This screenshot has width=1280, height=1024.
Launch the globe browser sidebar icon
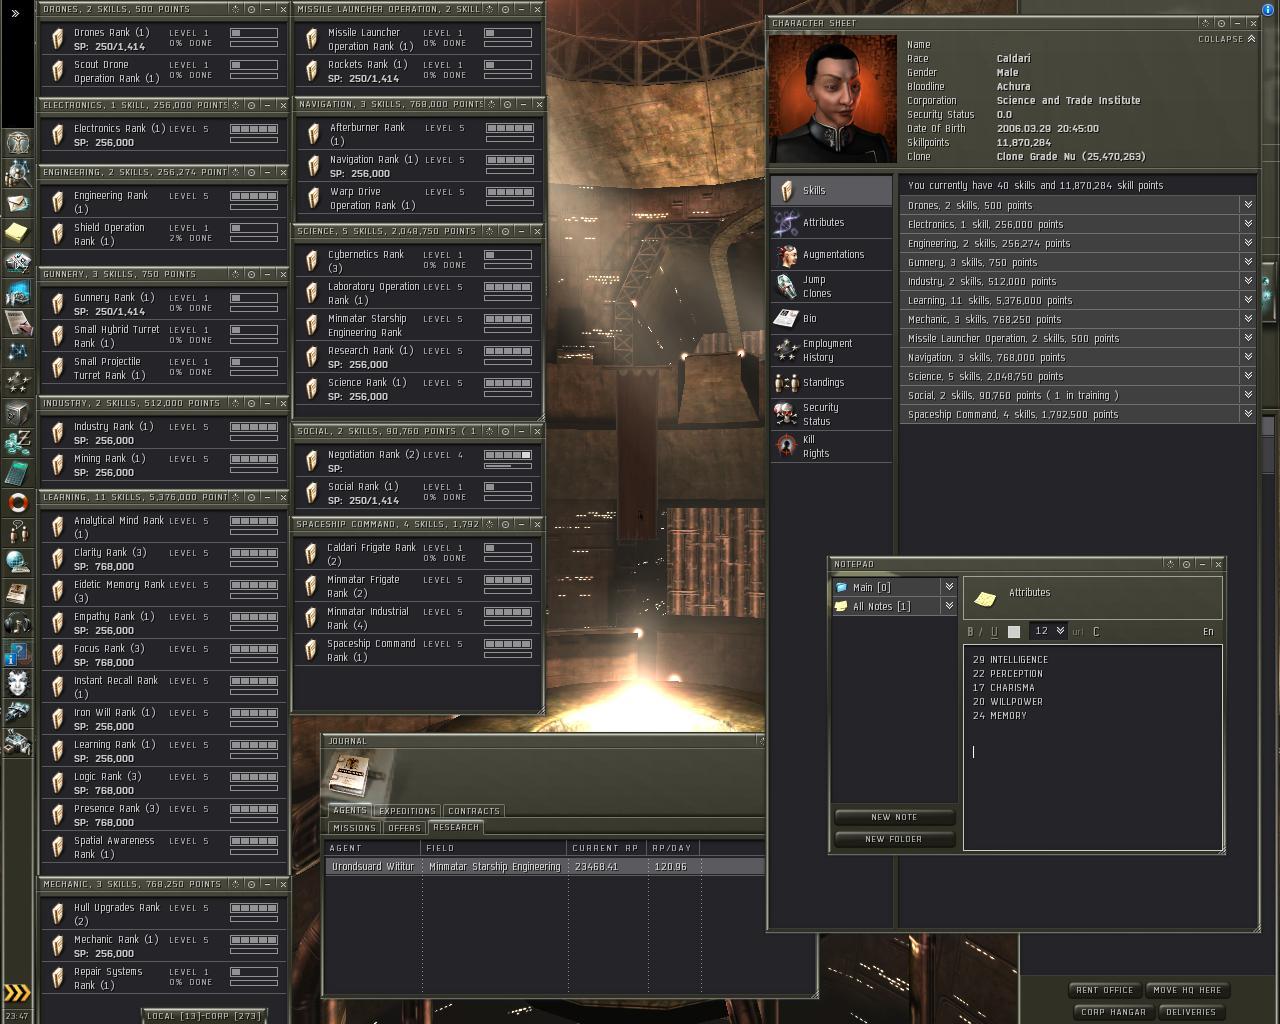(17, 562)
